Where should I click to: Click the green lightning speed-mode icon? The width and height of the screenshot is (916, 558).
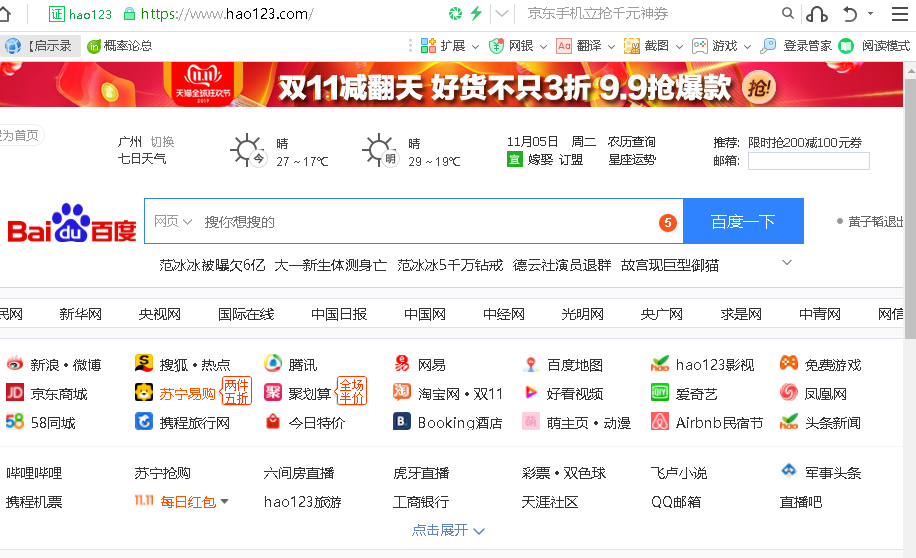(x=476, y=13)
